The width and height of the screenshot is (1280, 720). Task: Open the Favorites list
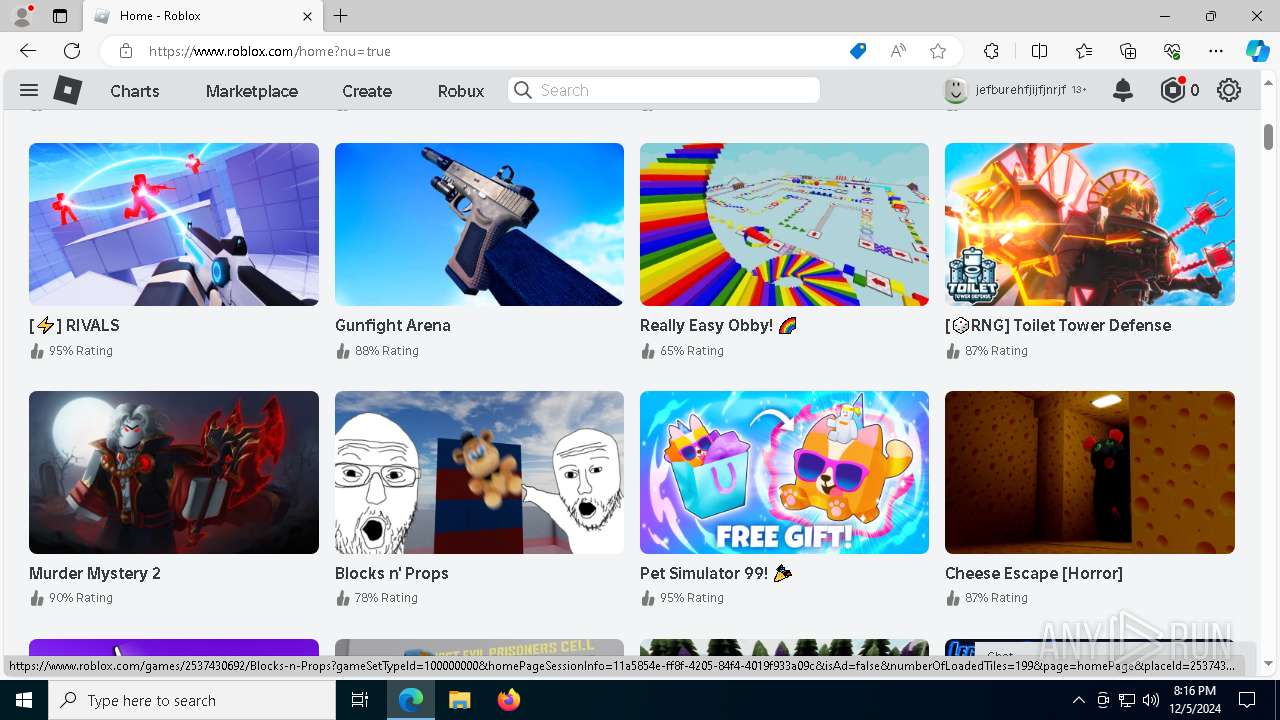(x=1084, y=51)
